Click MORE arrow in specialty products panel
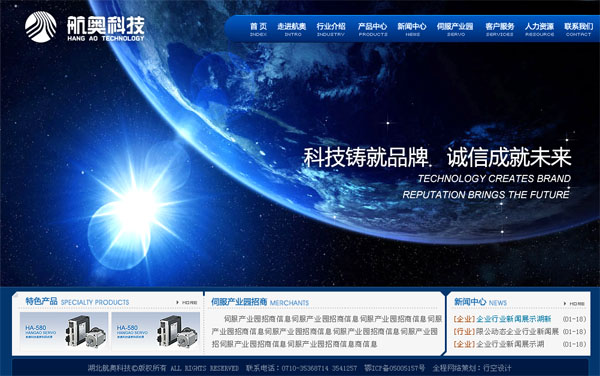 (187, 302)
